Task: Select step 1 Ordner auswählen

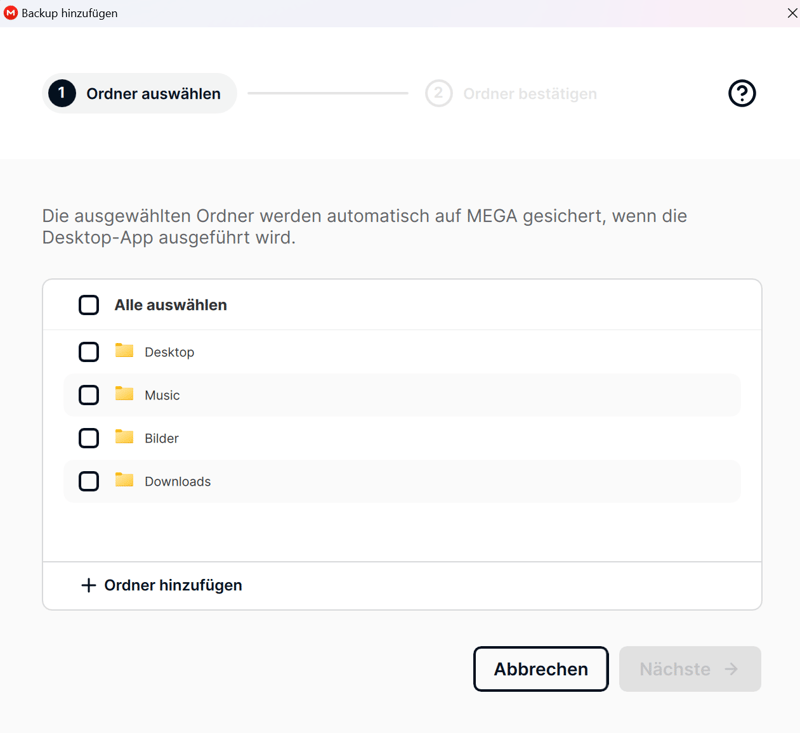Action: (140, 93)
